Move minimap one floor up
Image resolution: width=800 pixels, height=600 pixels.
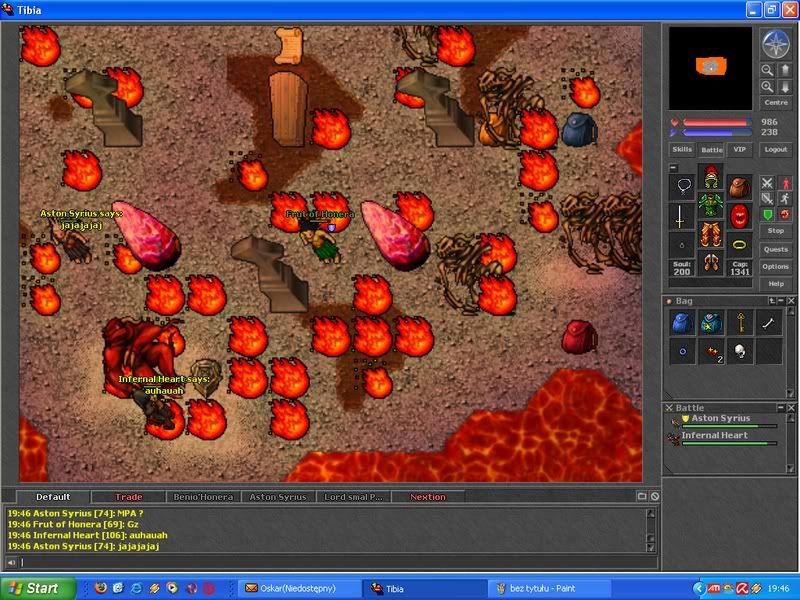tap(785, 70)
